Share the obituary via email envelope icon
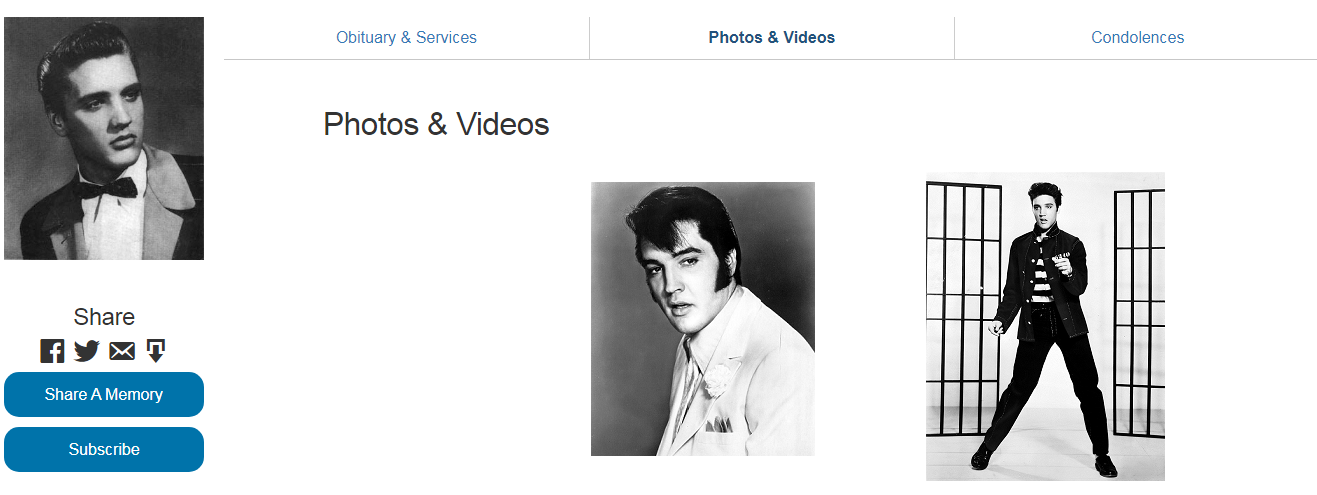 [x=122, y=351]
